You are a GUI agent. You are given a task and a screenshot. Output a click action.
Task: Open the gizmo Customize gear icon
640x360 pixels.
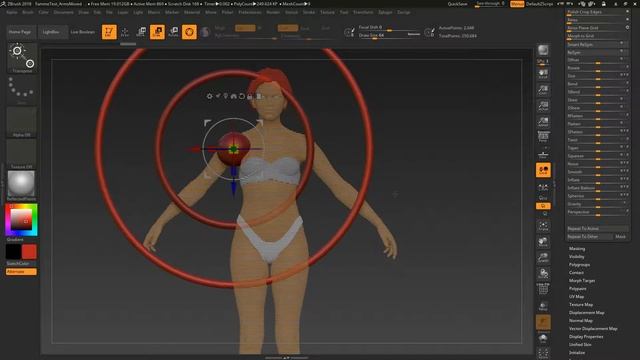[x=209, y=96]
